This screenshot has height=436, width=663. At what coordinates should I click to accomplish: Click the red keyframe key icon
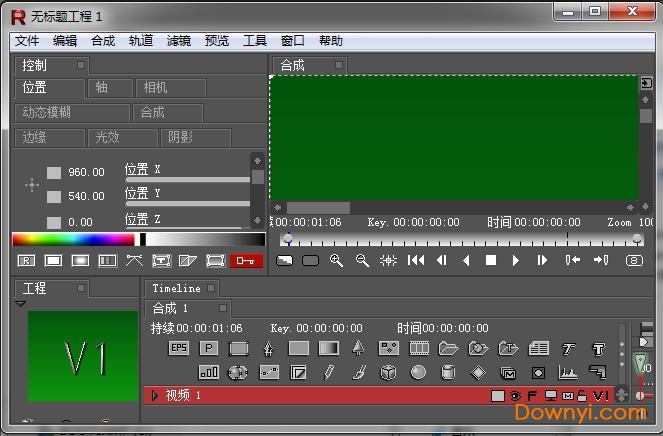pos(246,261)
